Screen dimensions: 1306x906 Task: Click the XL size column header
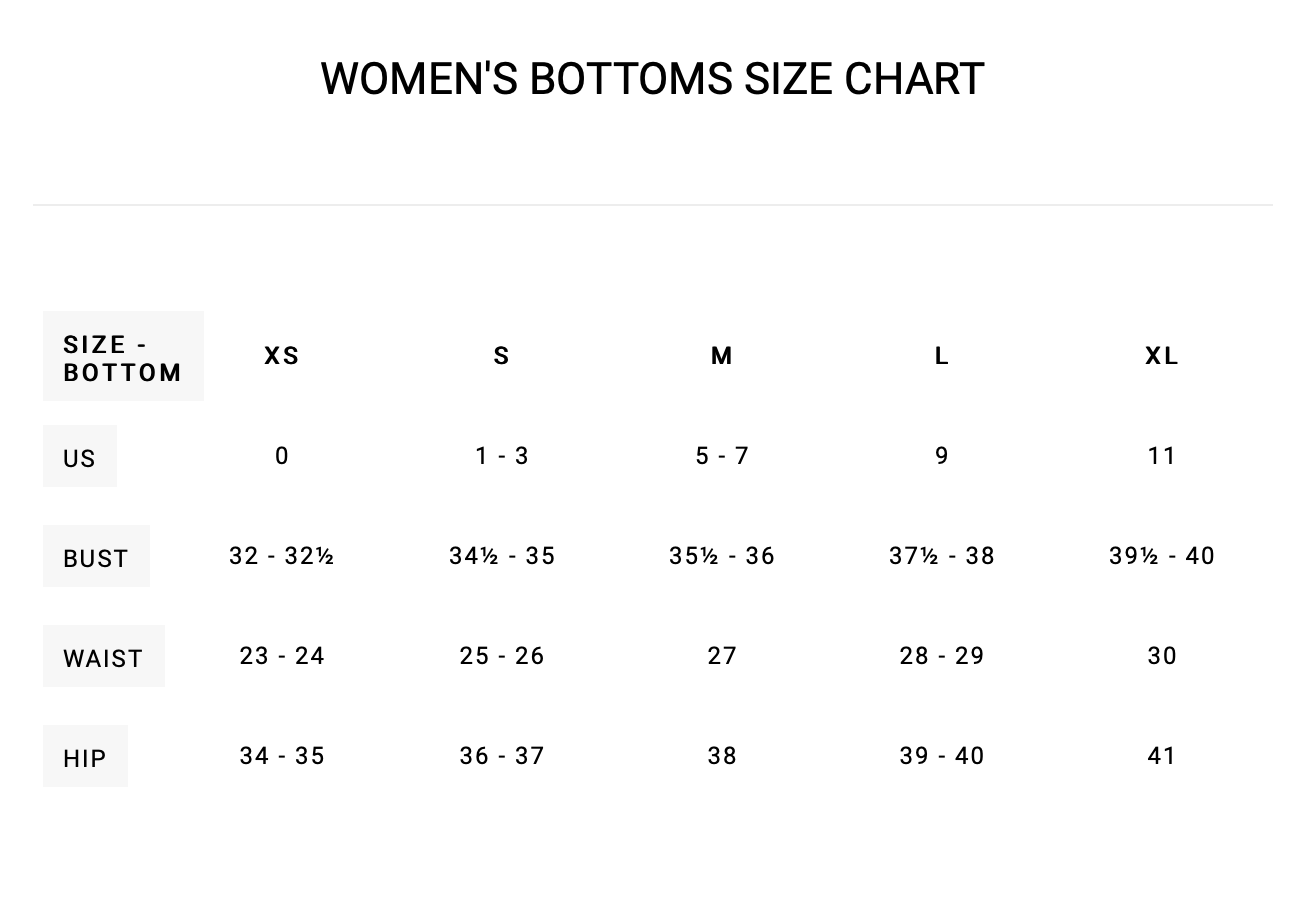tap(1162, 356)
